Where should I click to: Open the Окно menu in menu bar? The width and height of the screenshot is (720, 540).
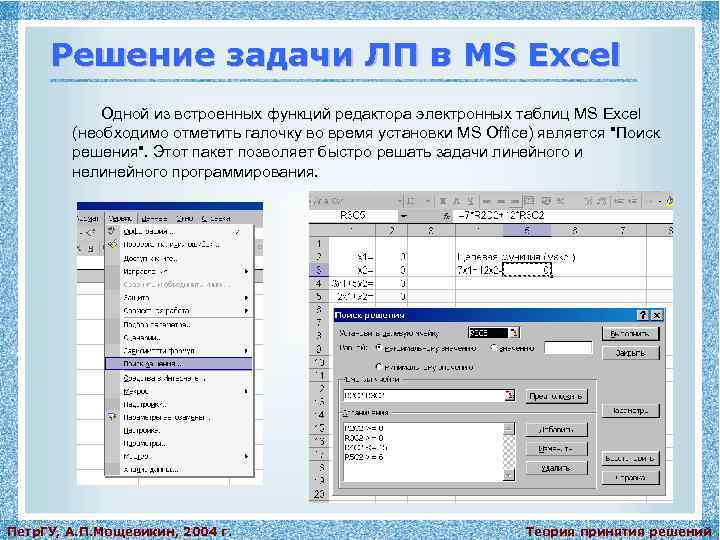[184, 219]
